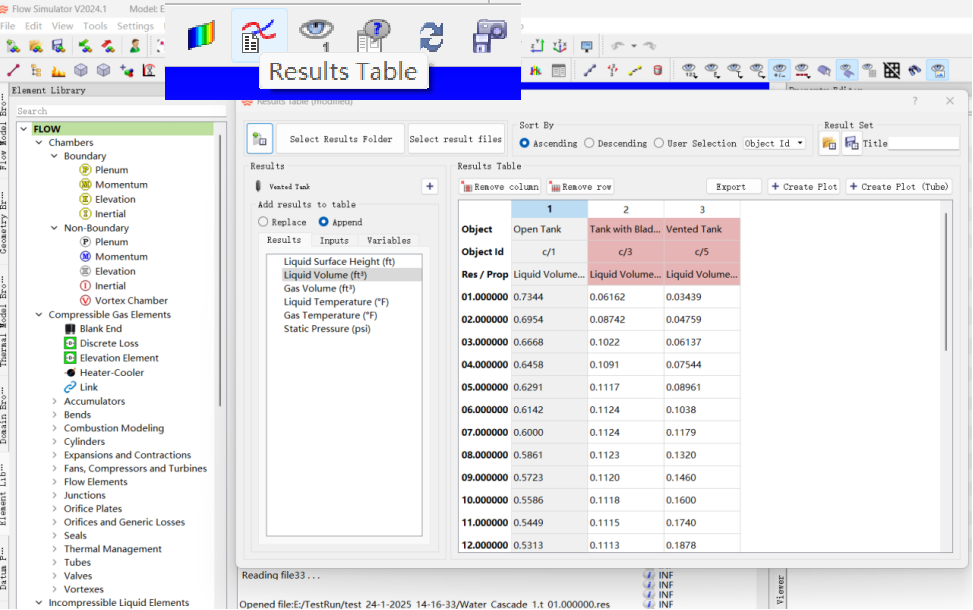The width and height of the screenshot is (973, 610).
Task: Click the floppy disk save screenshot icon
Action: (489, 36)
